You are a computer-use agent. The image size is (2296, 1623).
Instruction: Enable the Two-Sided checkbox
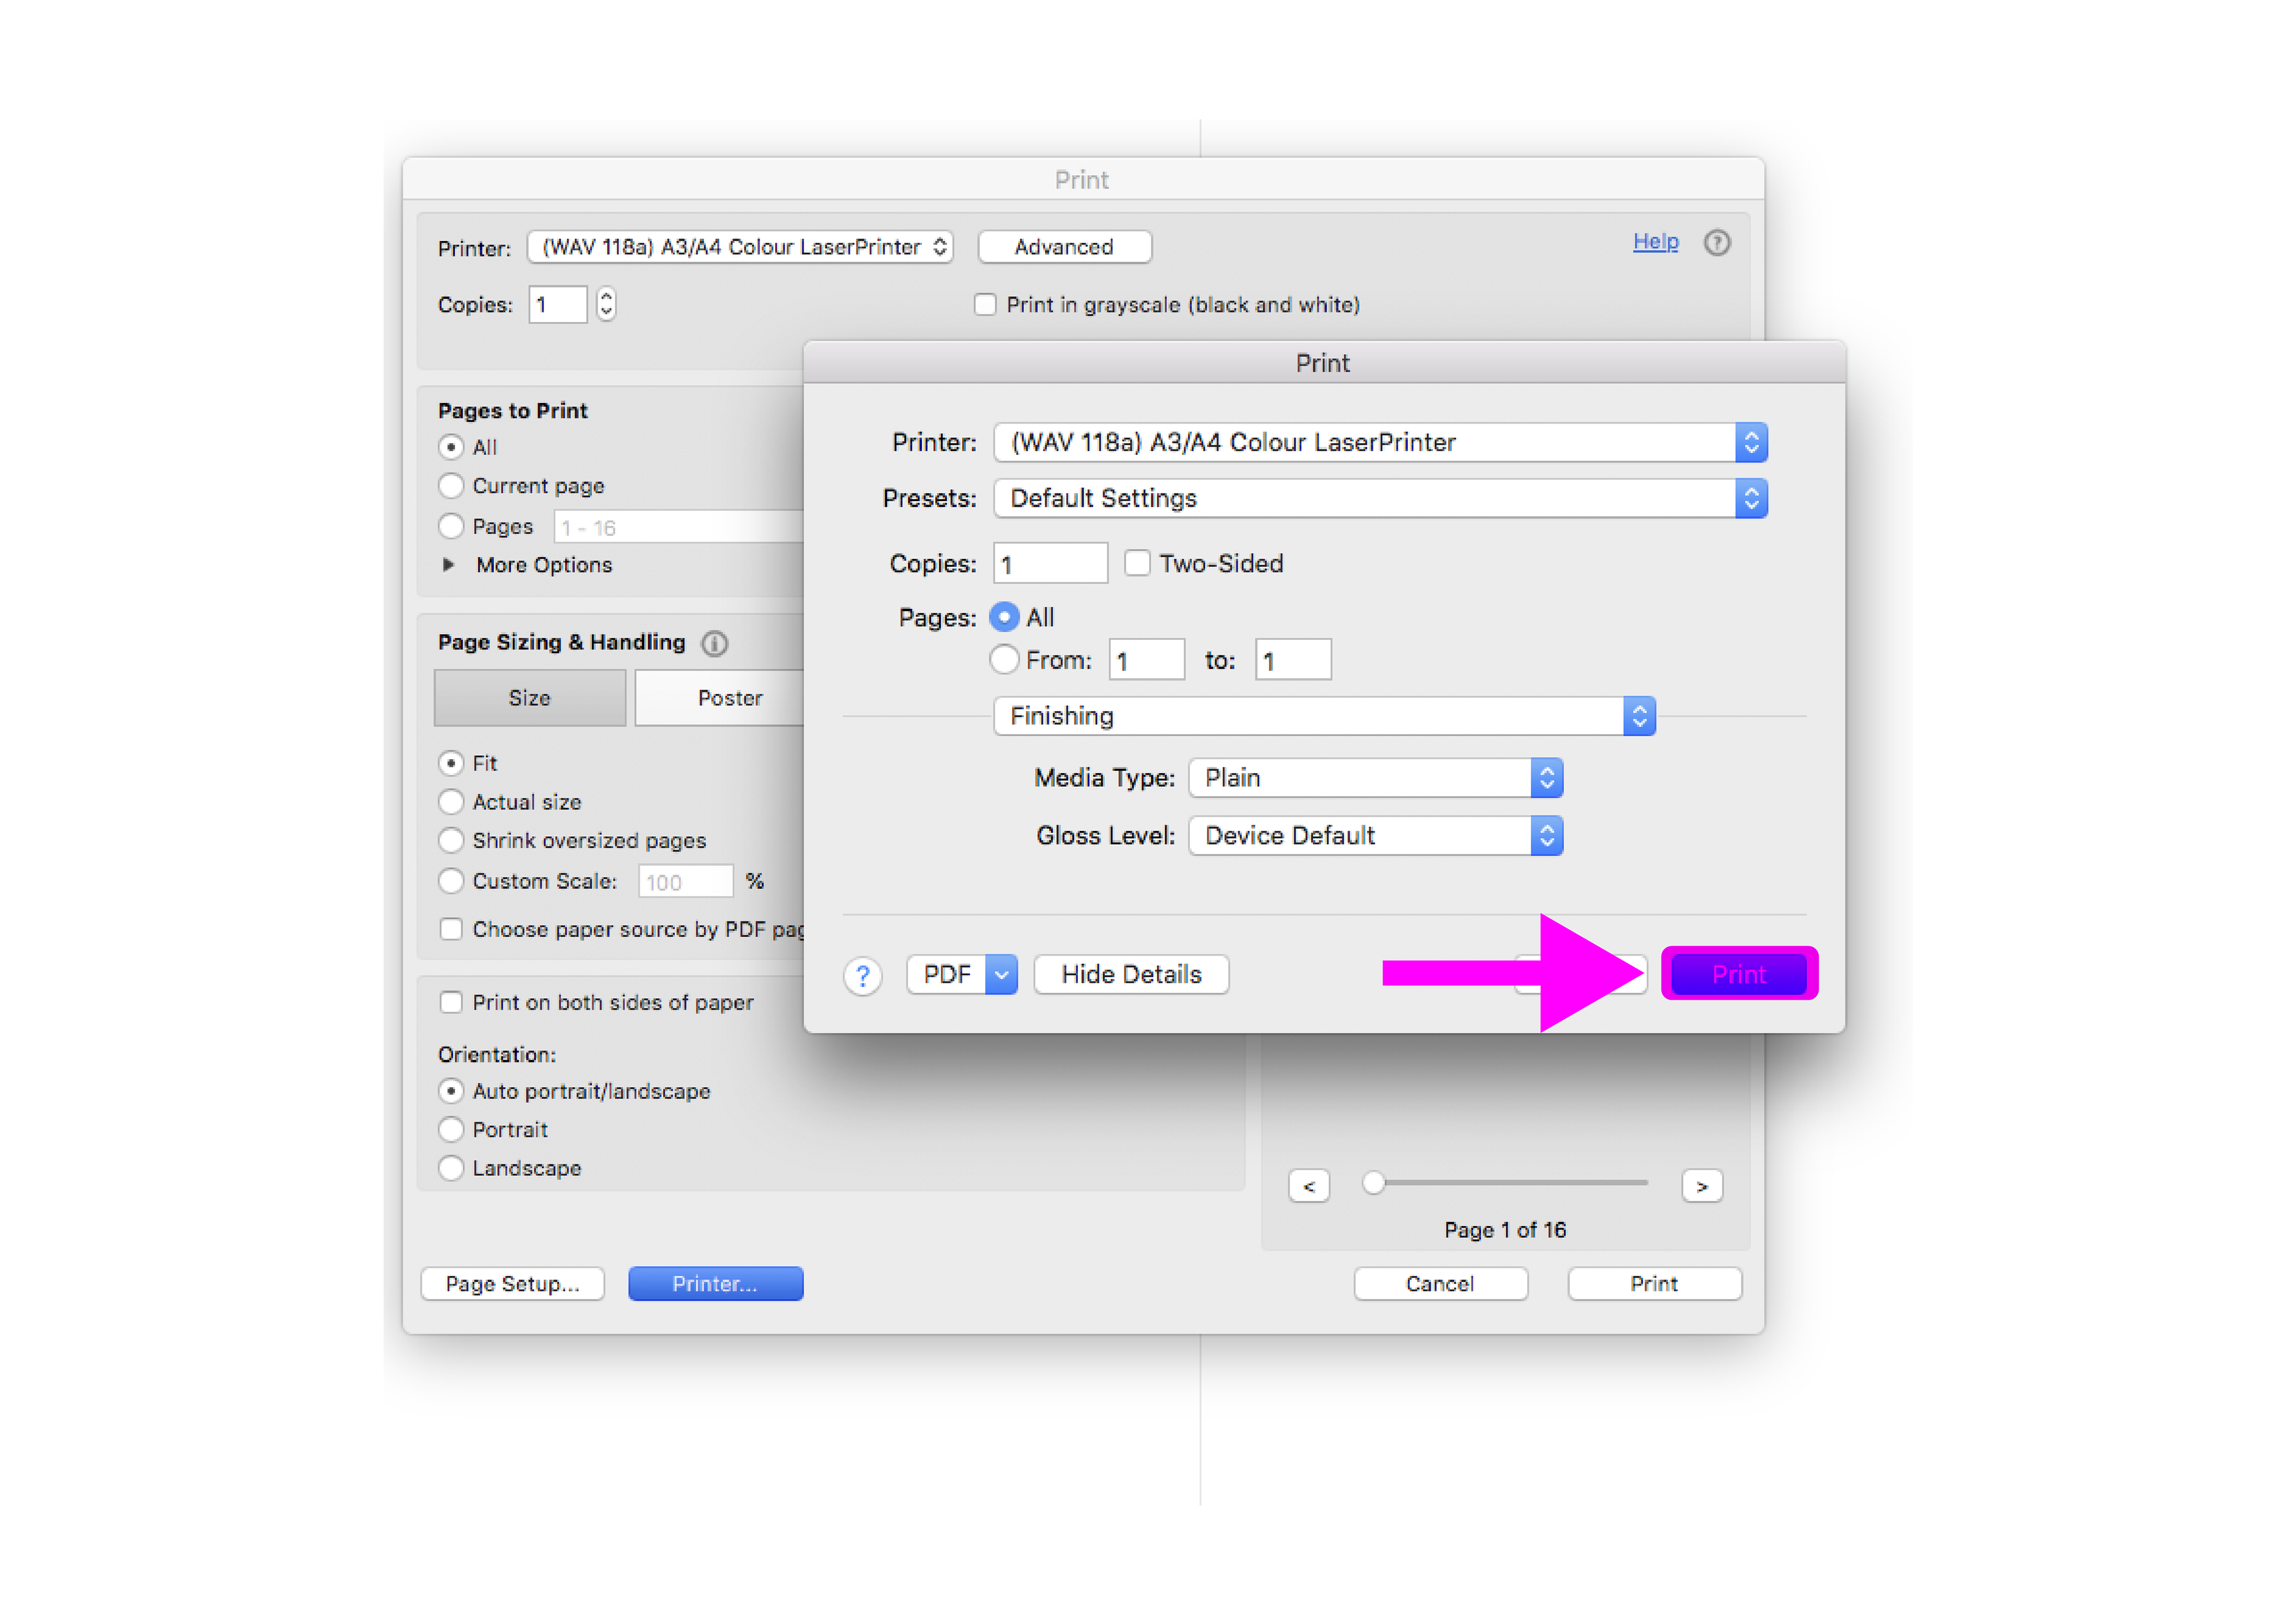coord(1137,563)
